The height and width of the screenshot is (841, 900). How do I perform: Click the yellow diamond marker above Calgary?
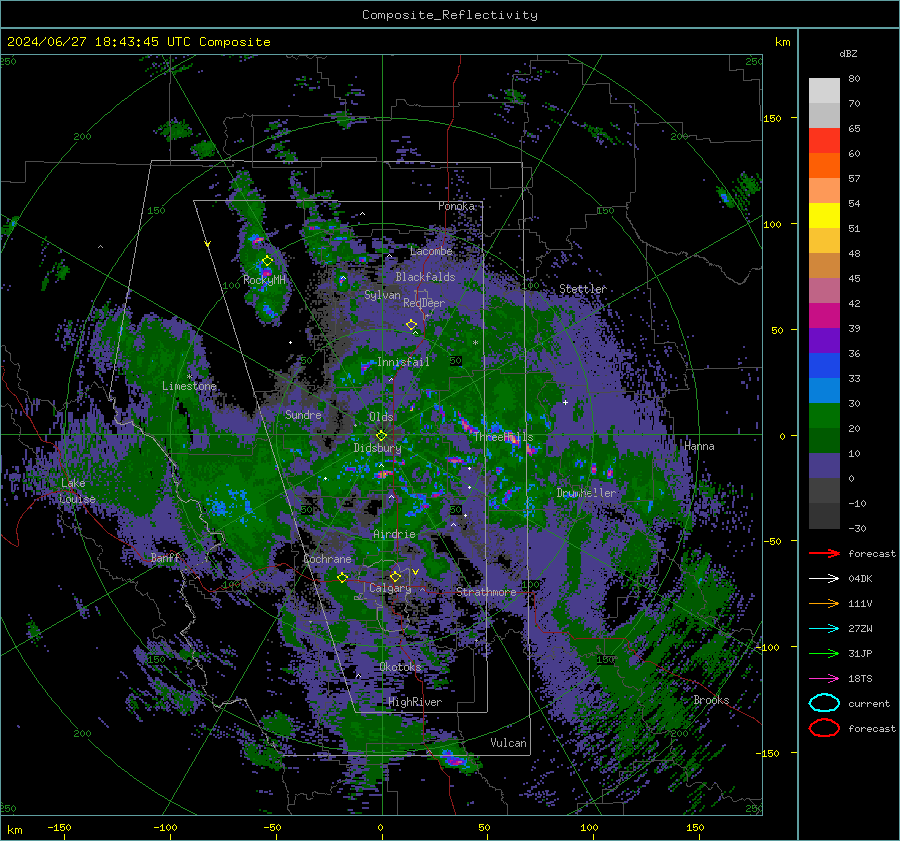coord(395,576)
